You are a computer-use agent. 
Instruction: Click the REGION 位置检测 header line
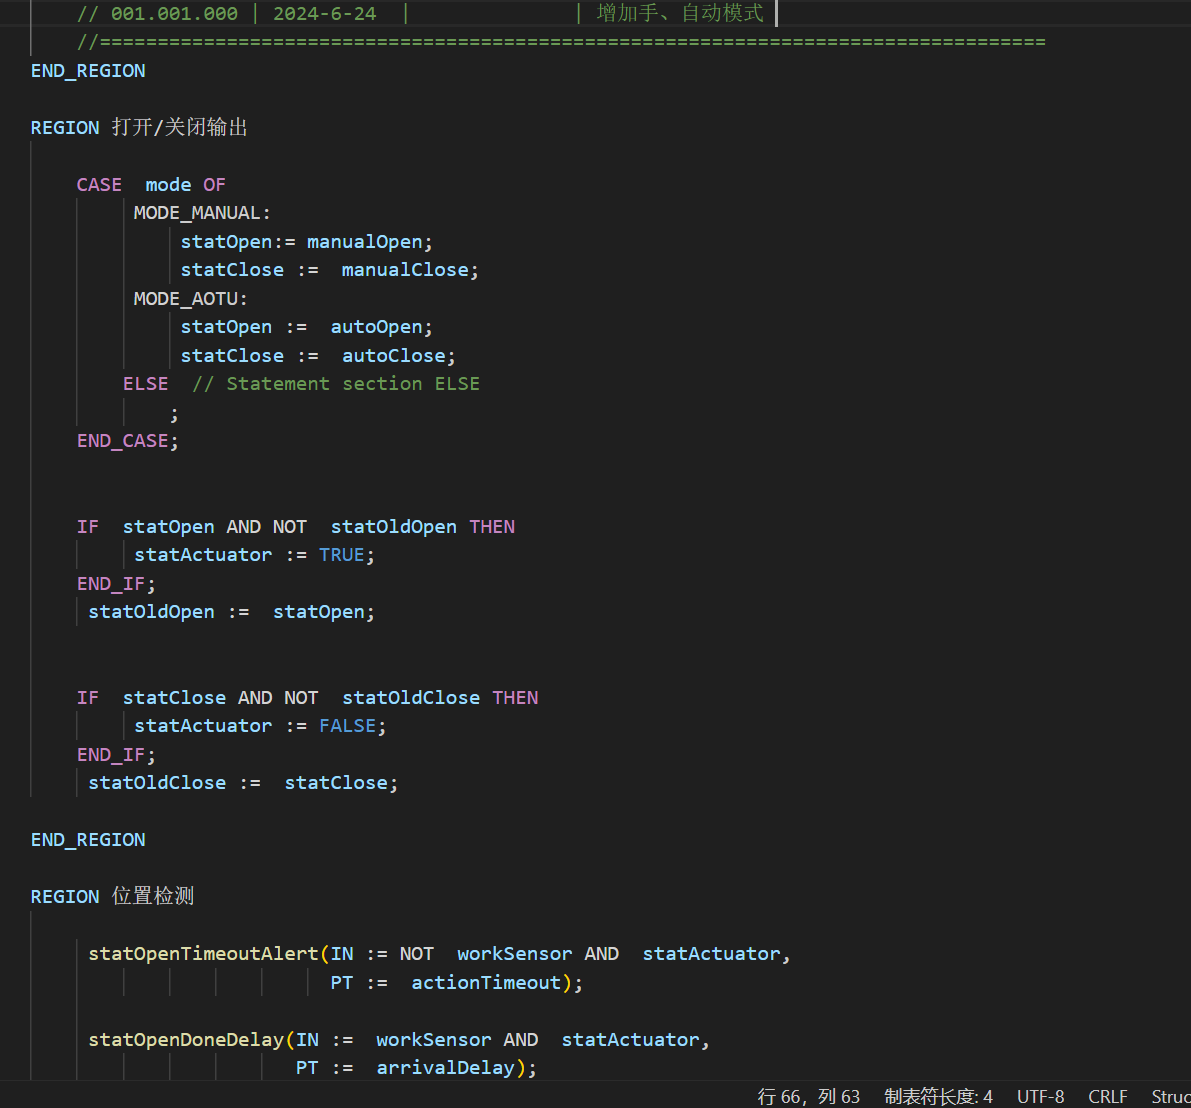112,897
